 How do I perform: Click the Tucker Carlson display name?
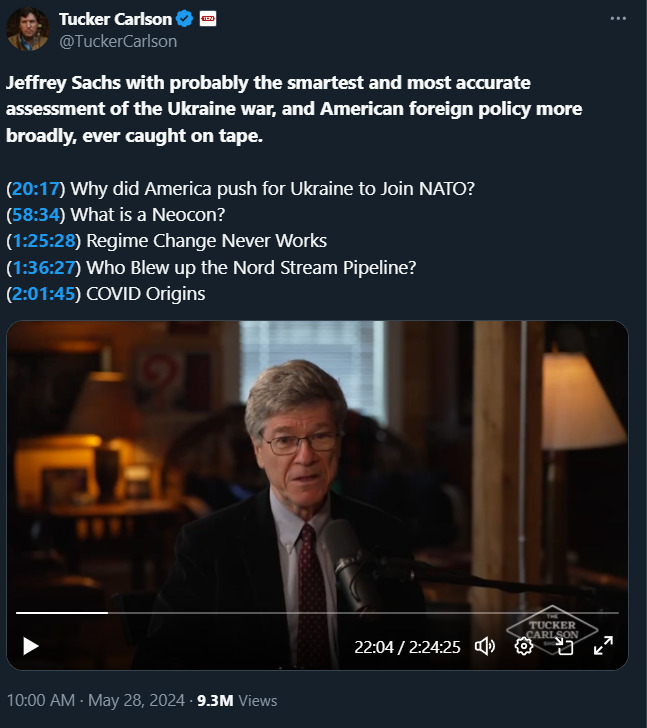[115, 19]
